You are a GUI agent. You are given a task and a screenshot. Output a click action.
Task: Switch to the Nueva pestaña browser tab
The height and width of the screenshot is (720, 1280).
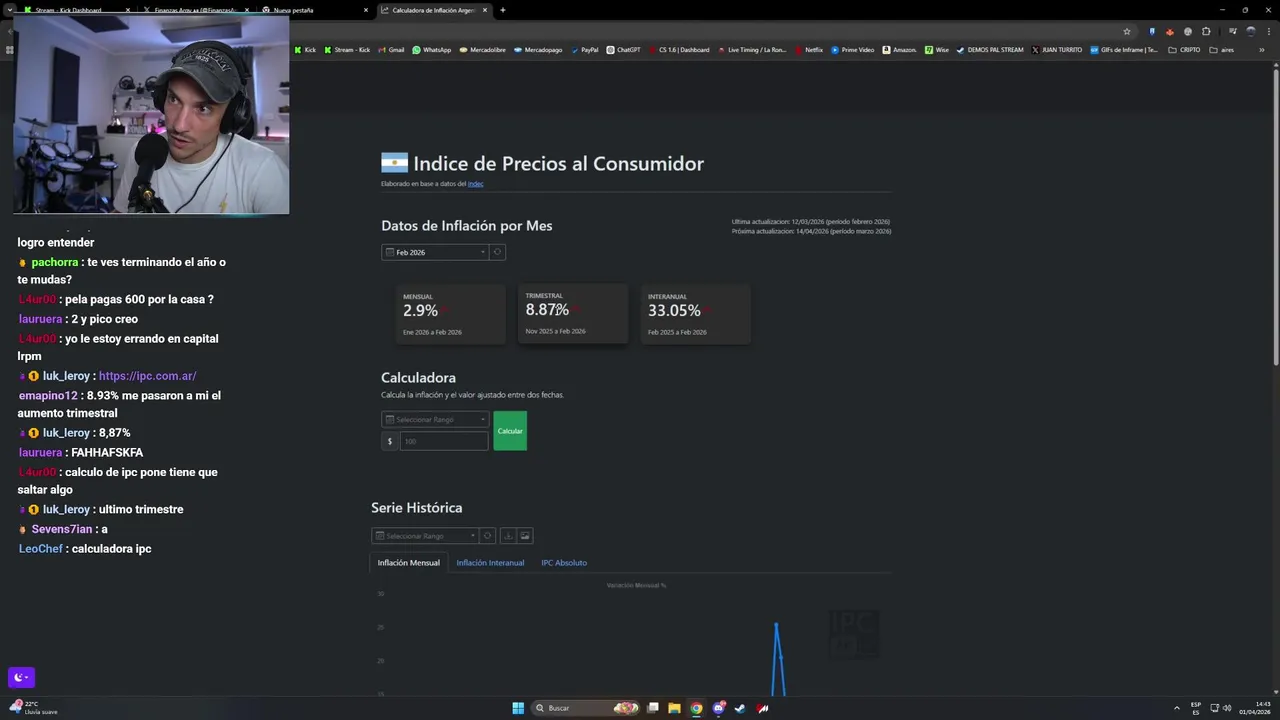(x=314, y=10)
